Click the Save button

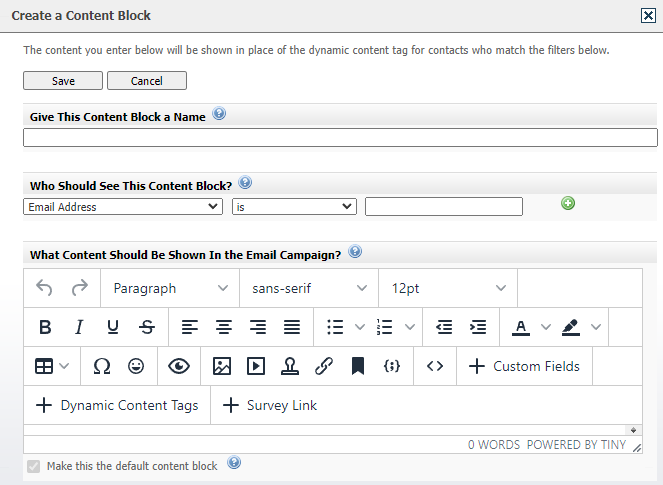(x=63, y=80)
